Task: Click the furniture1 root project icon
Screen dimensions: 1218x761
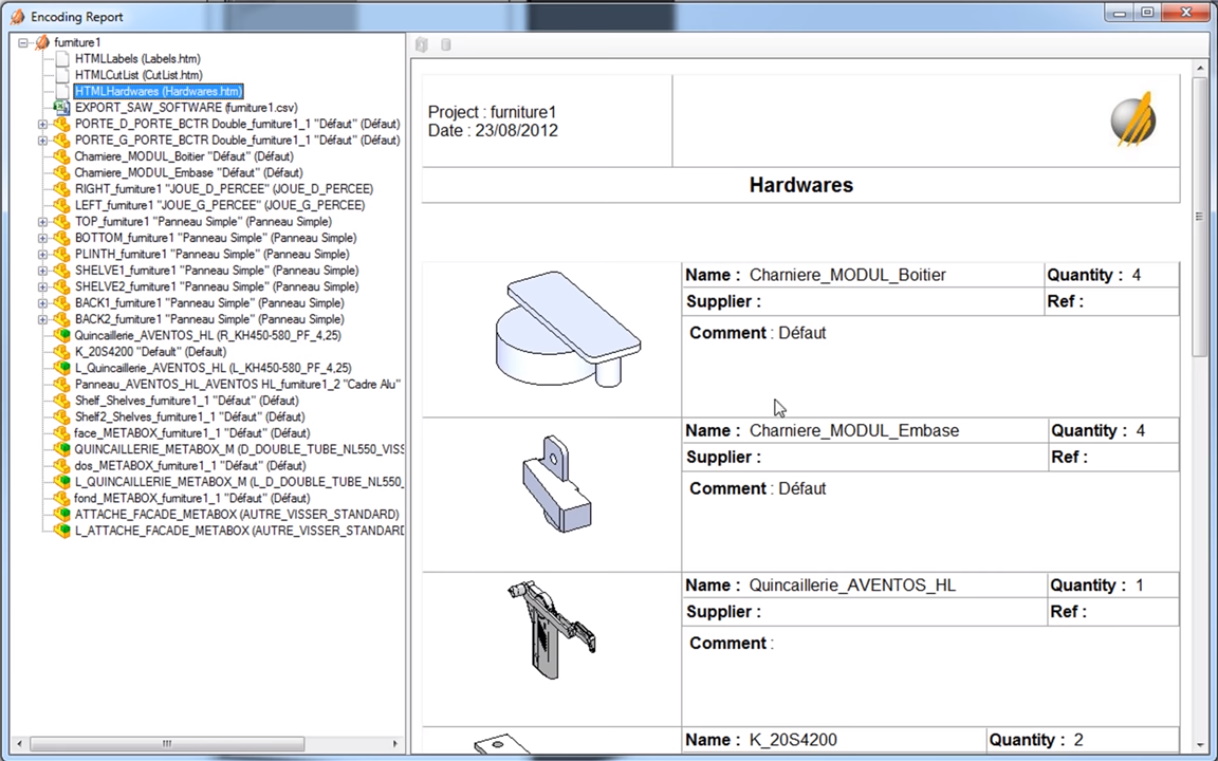Action: coord(42,43)
